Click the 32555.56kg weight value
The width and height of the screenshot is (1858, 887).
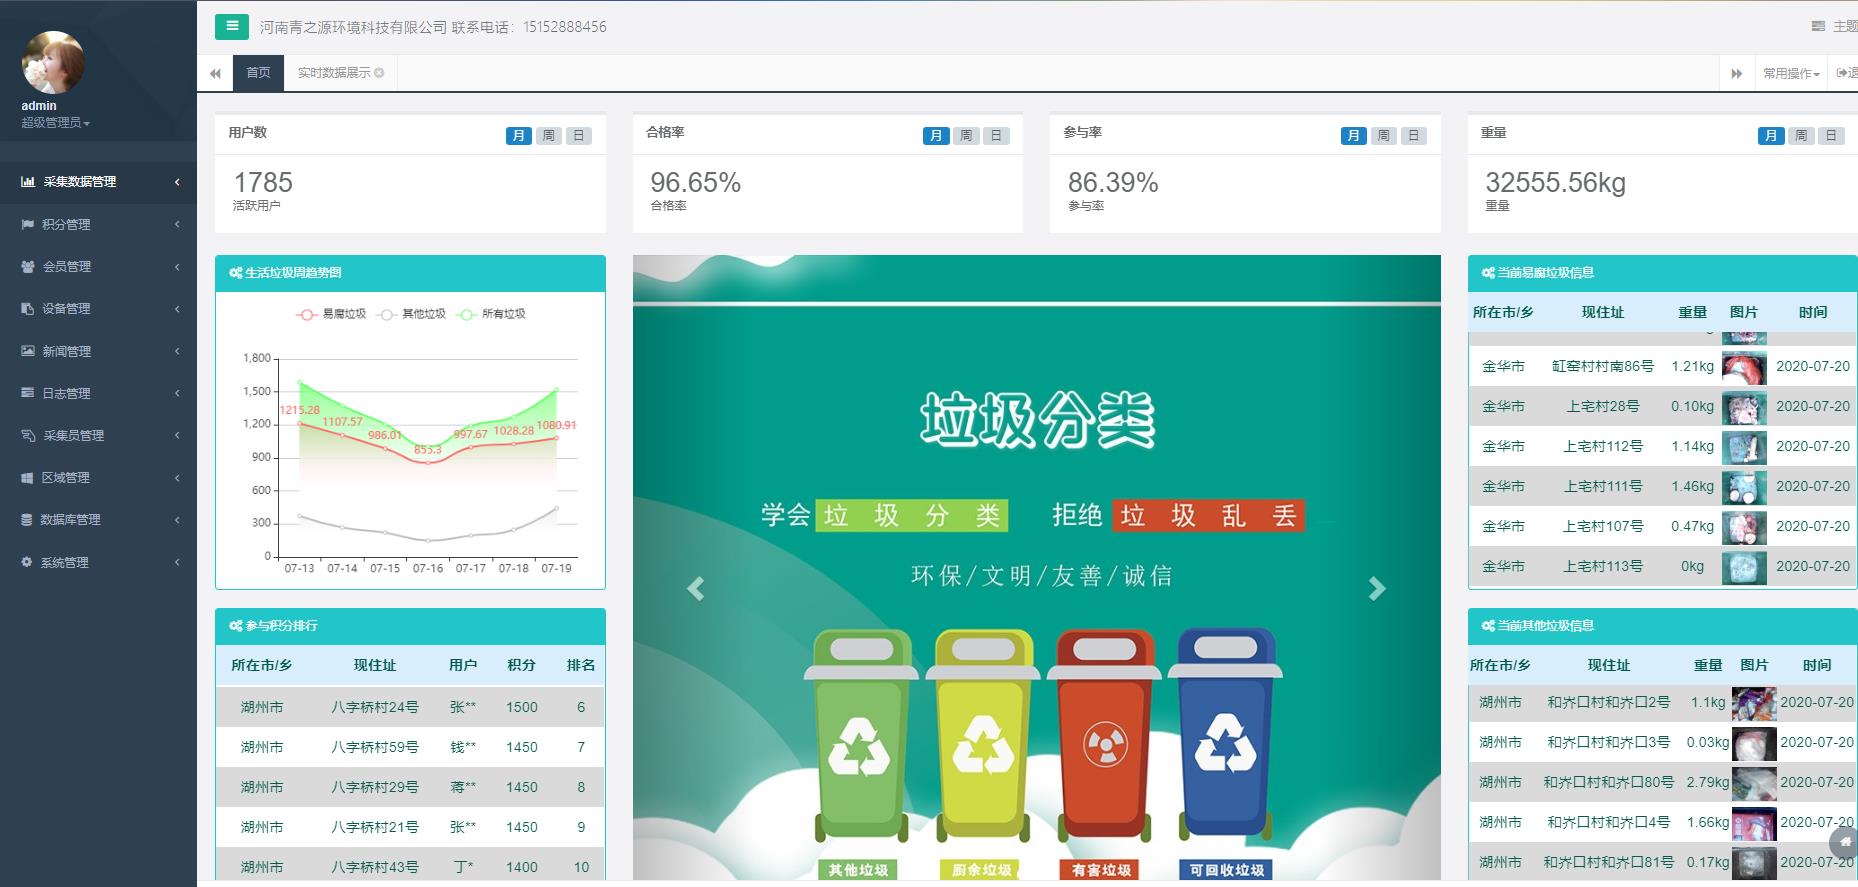(x=1556, y=183)
